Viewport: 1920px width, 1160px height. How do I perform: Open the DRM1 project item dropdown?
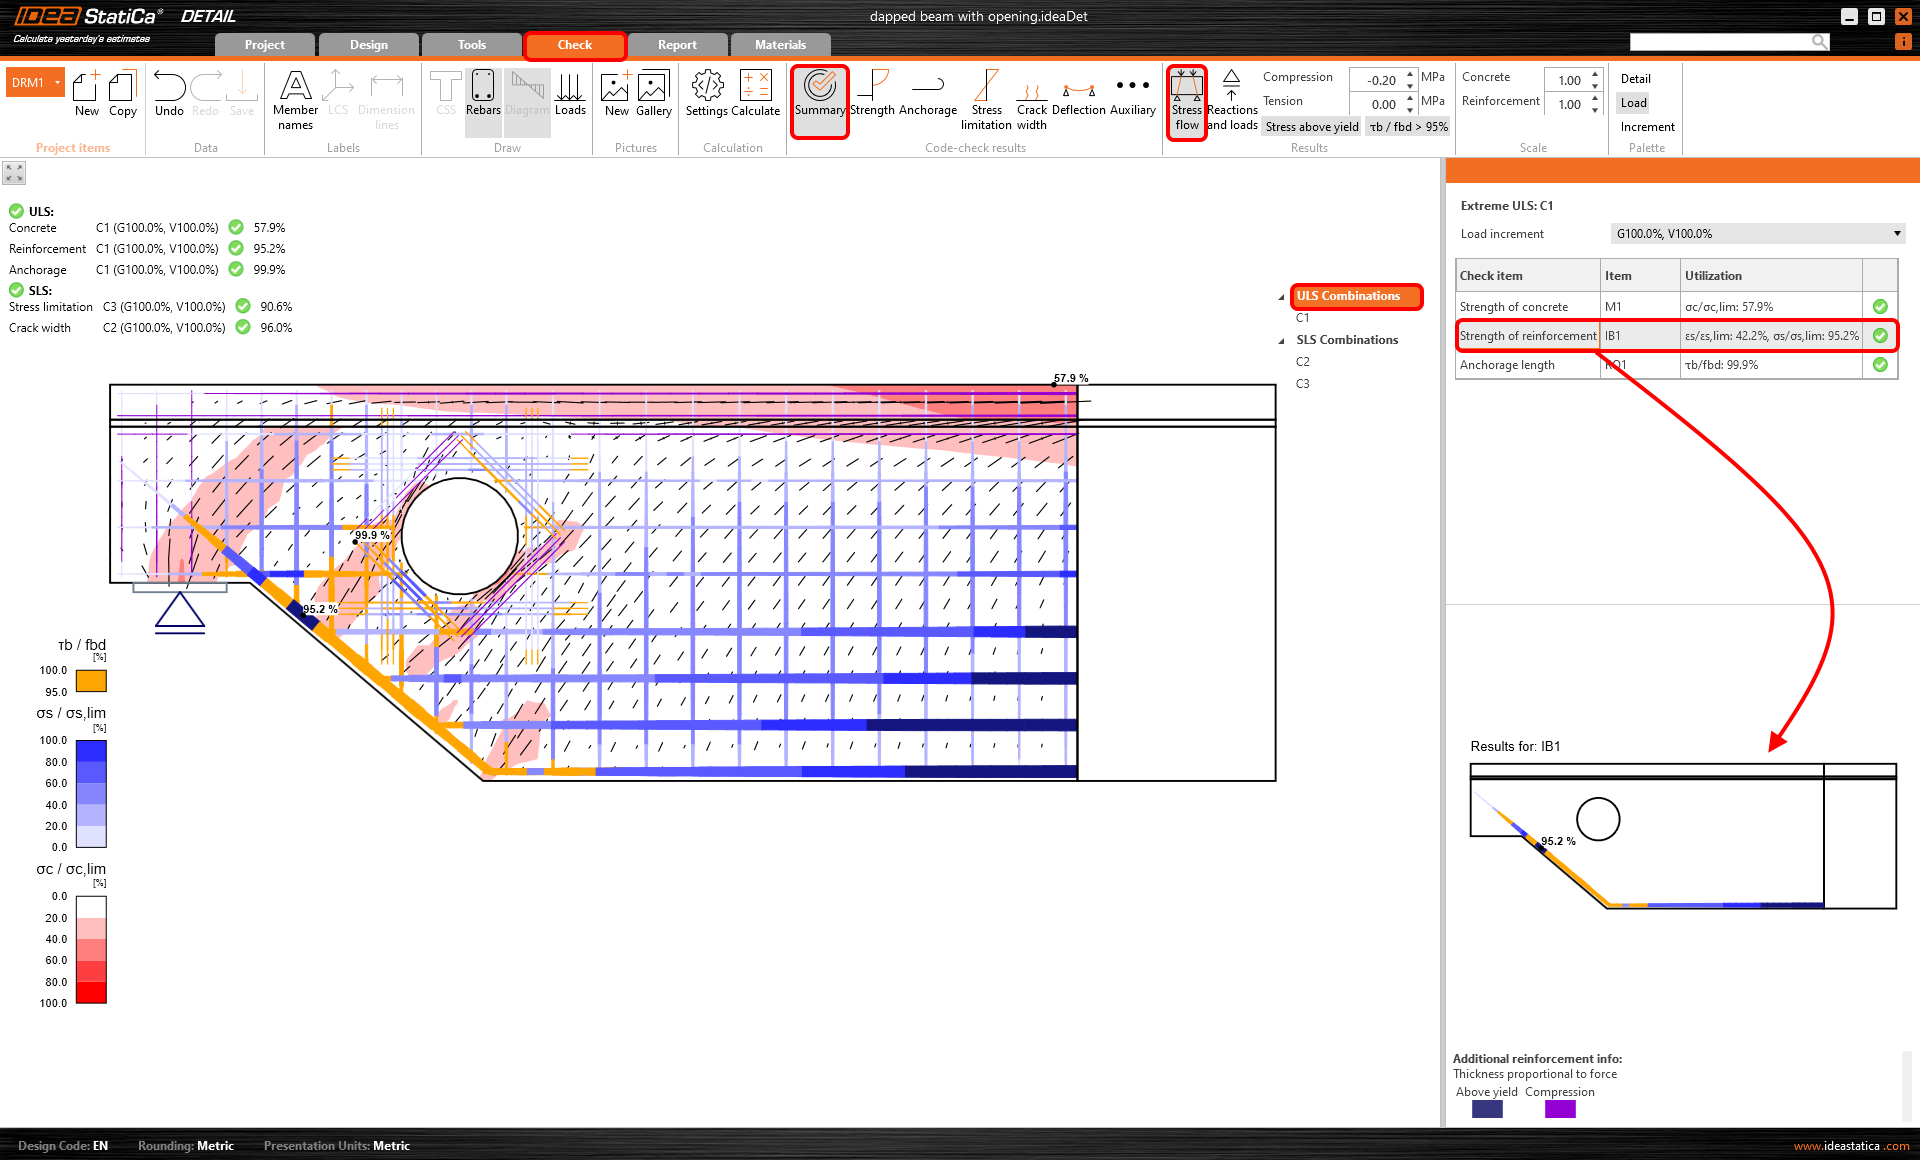(58, 83)
